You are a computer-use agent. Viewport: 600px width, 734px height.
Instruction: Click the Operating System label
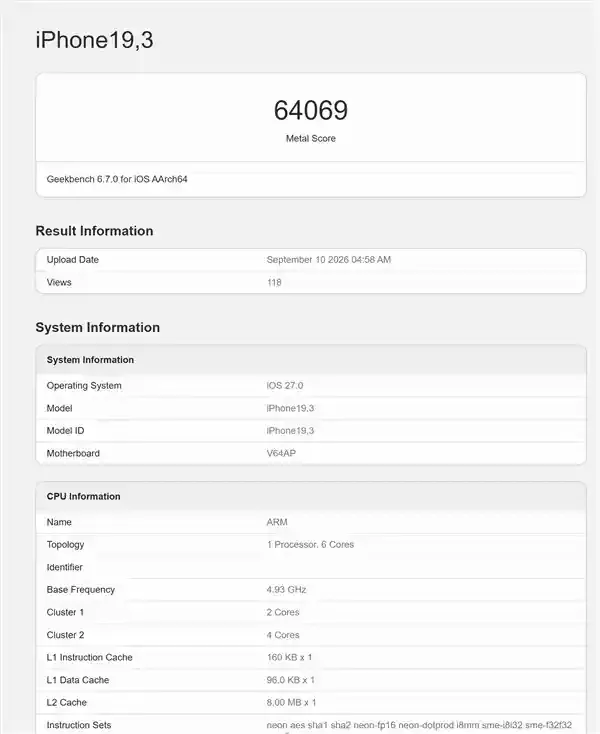84,386
